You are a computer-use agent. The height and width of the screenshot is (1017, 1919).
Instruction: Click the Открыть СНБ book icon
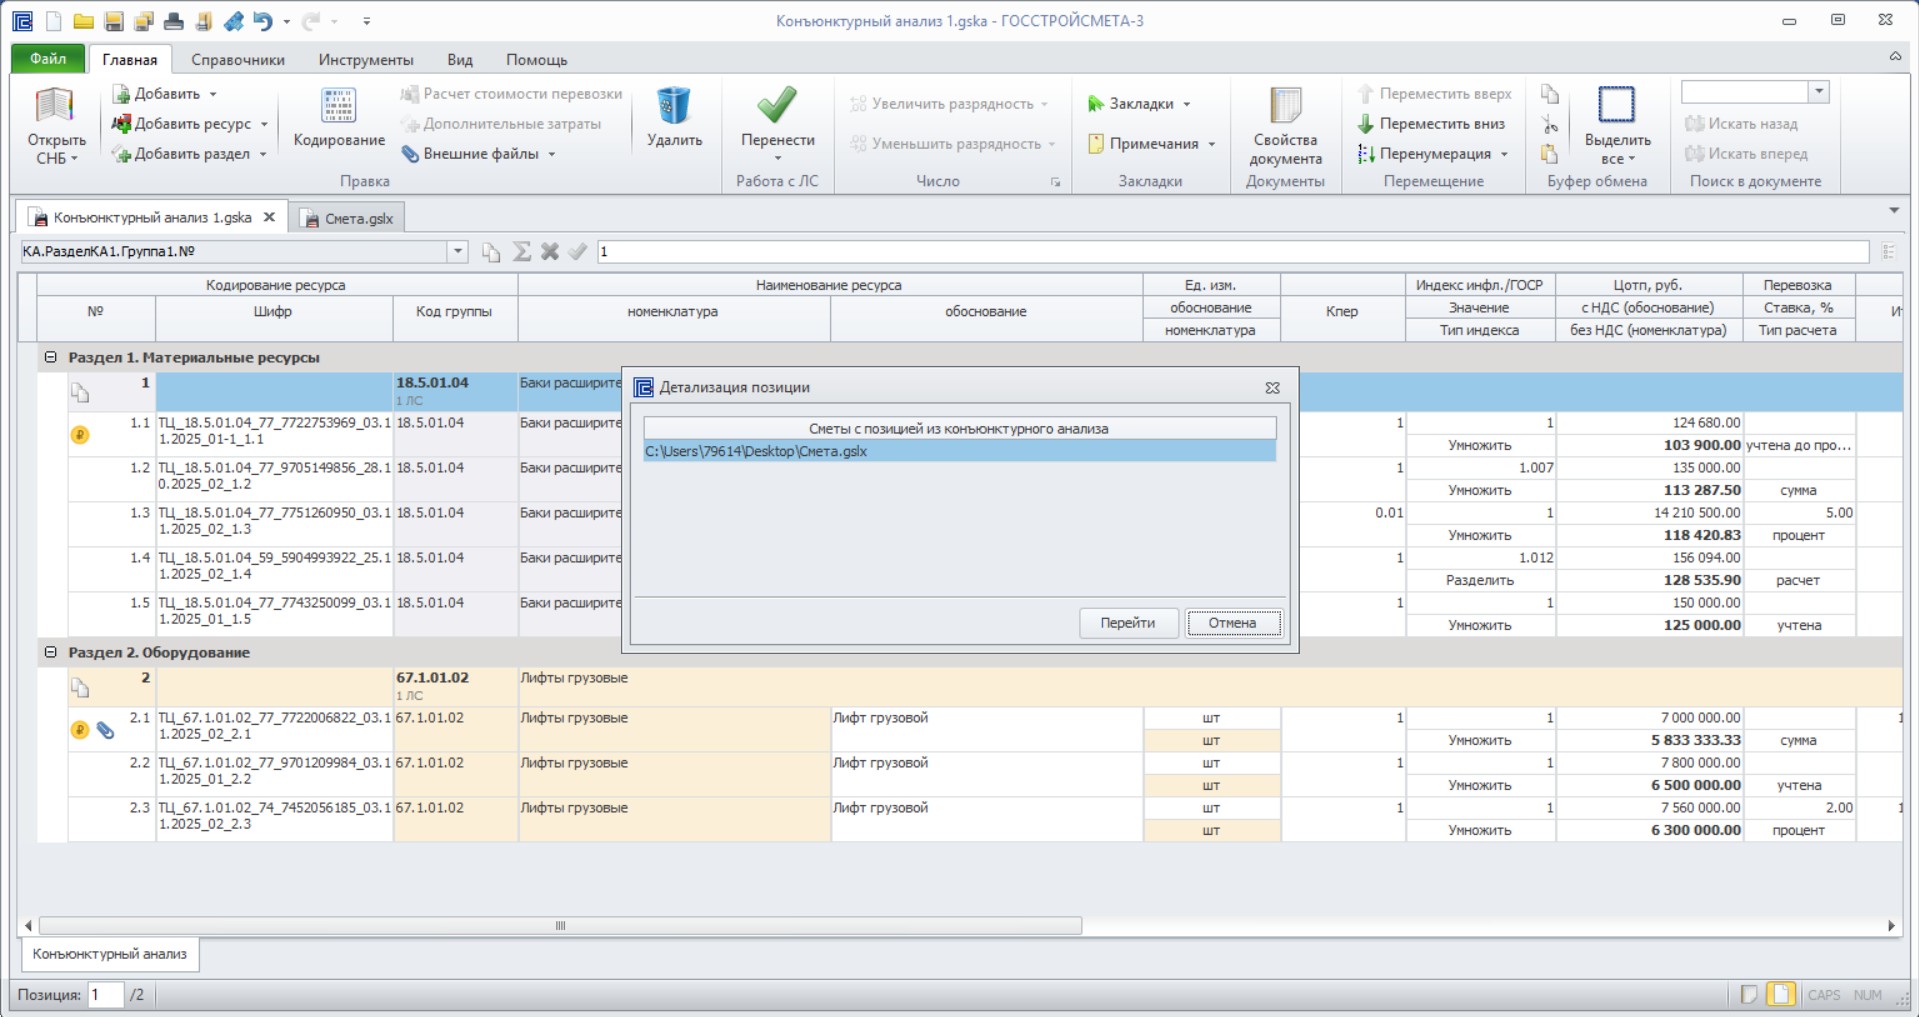(x=55, y=107)
